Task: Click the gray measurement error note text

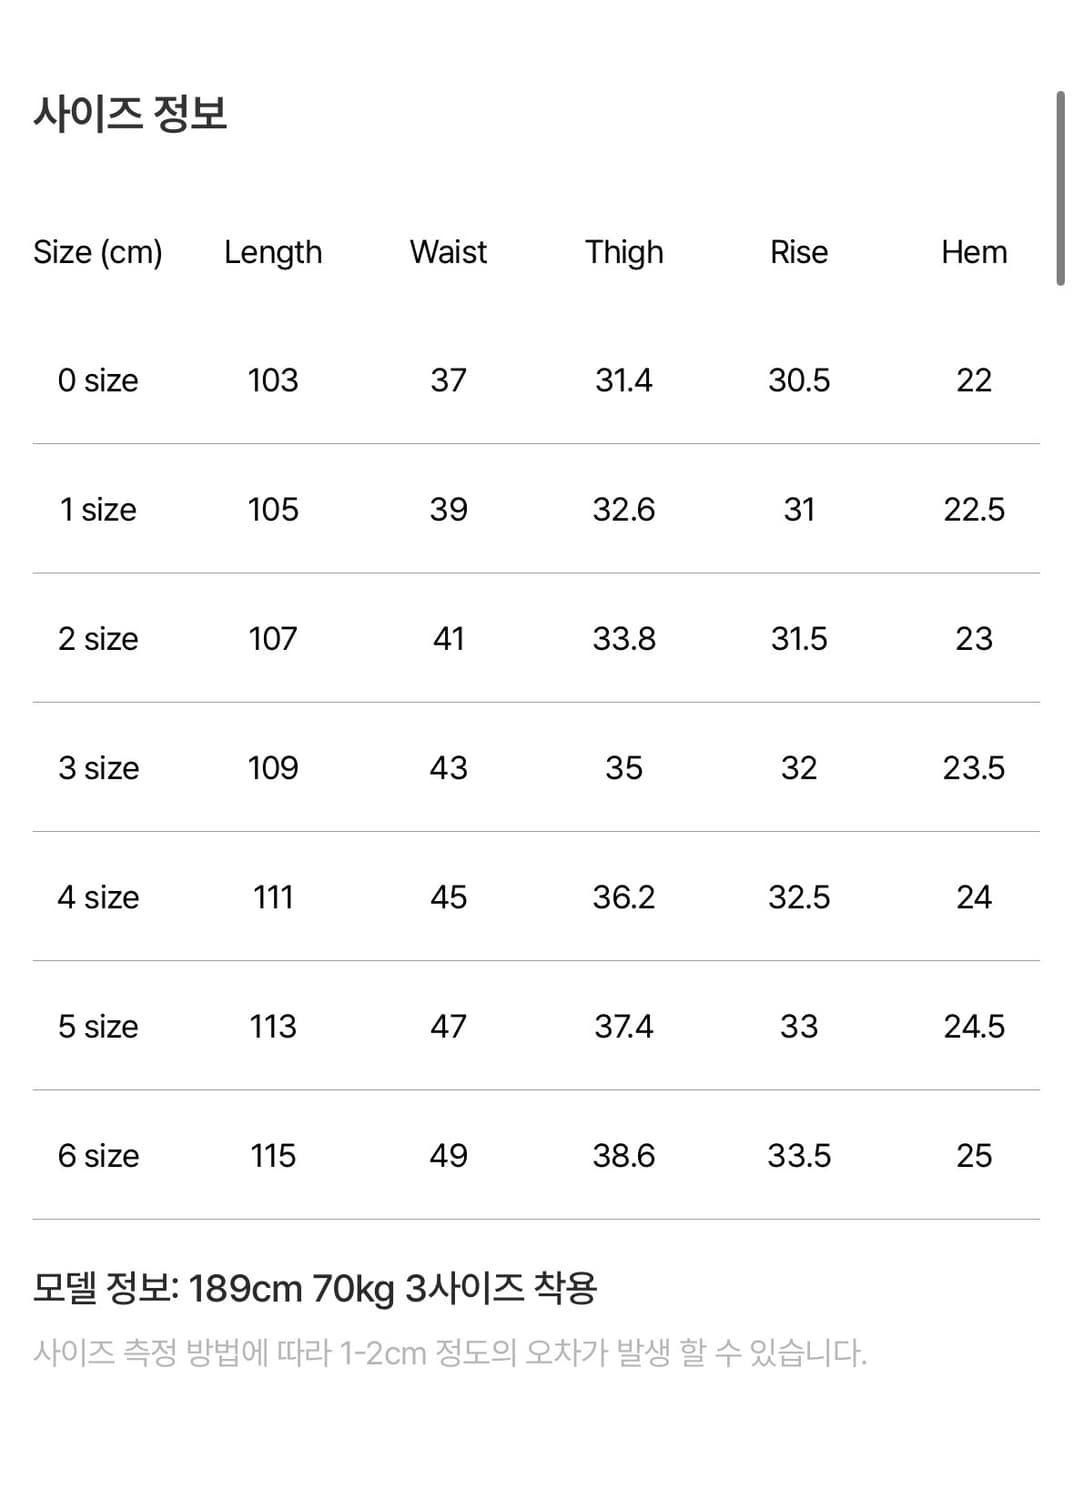Action: (450, 1353)
